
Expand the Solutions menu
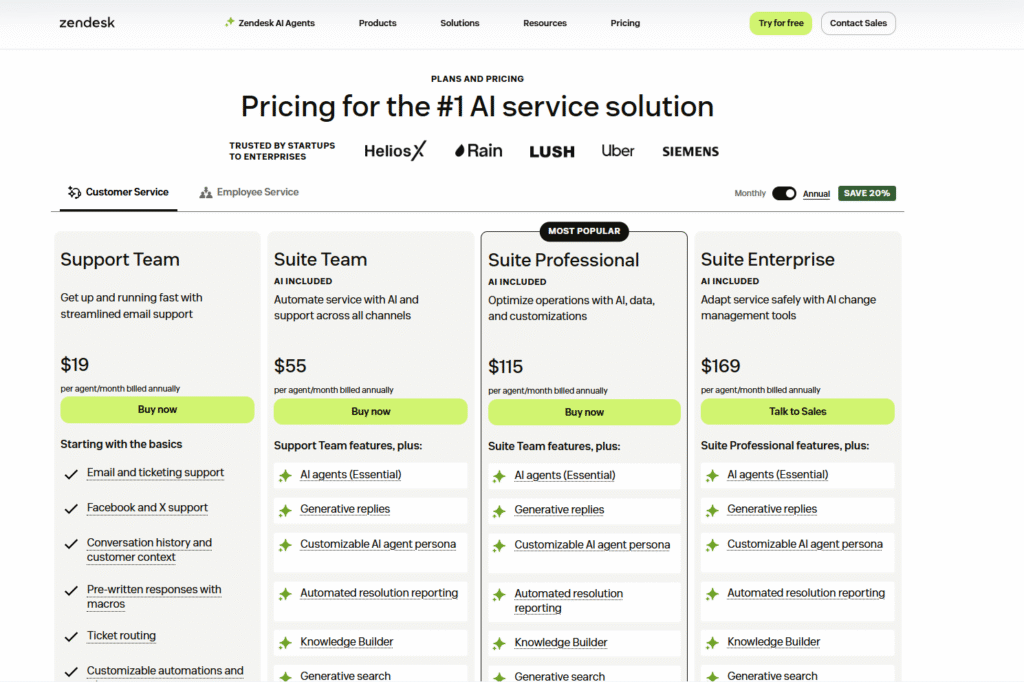click(459, 22)
